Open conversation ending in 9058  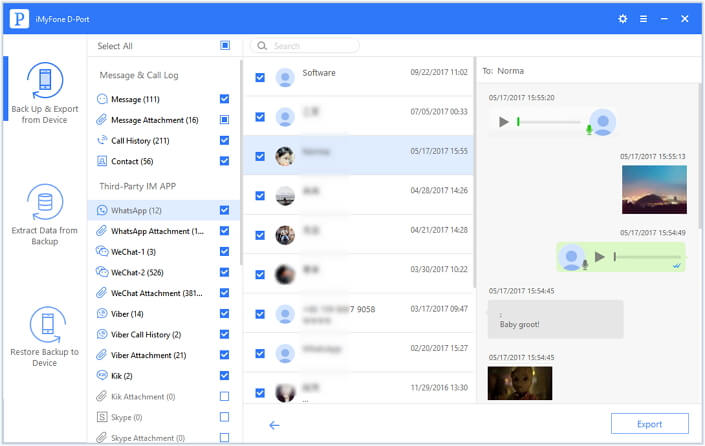[x=358, y=313]
